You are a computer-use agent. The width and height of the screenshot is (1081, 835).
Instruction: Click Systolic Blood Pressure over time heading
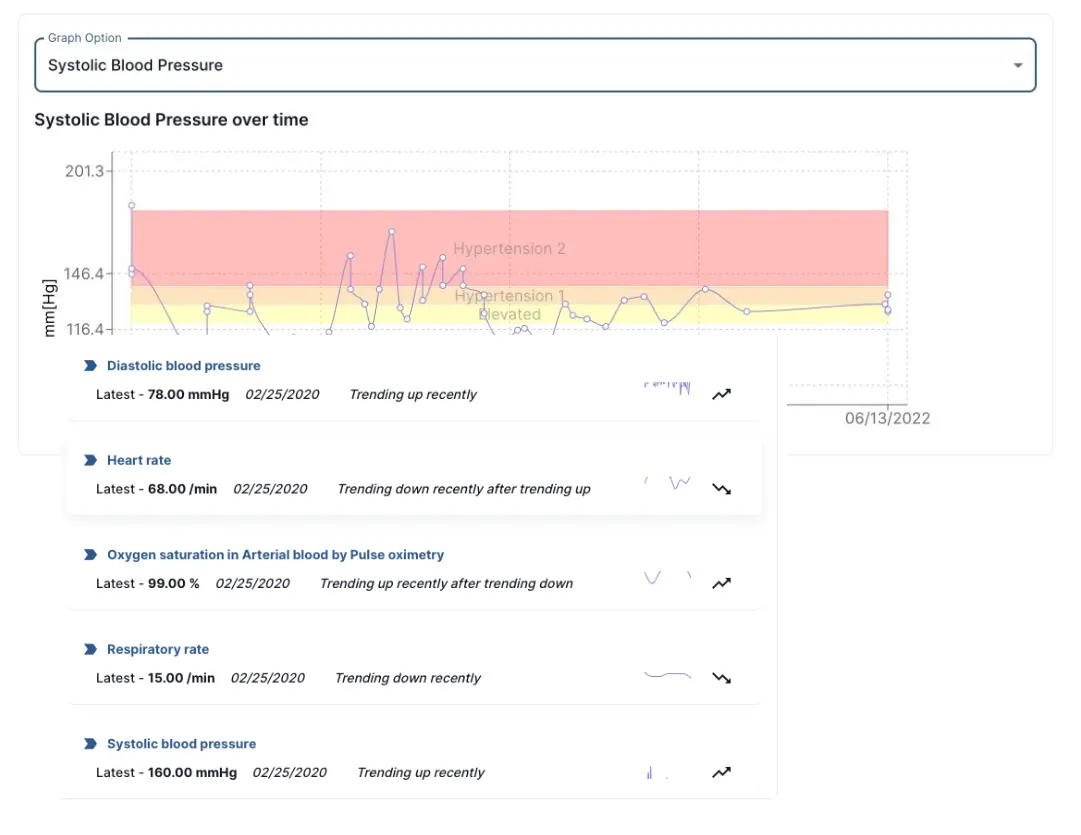tap(171, 120)
